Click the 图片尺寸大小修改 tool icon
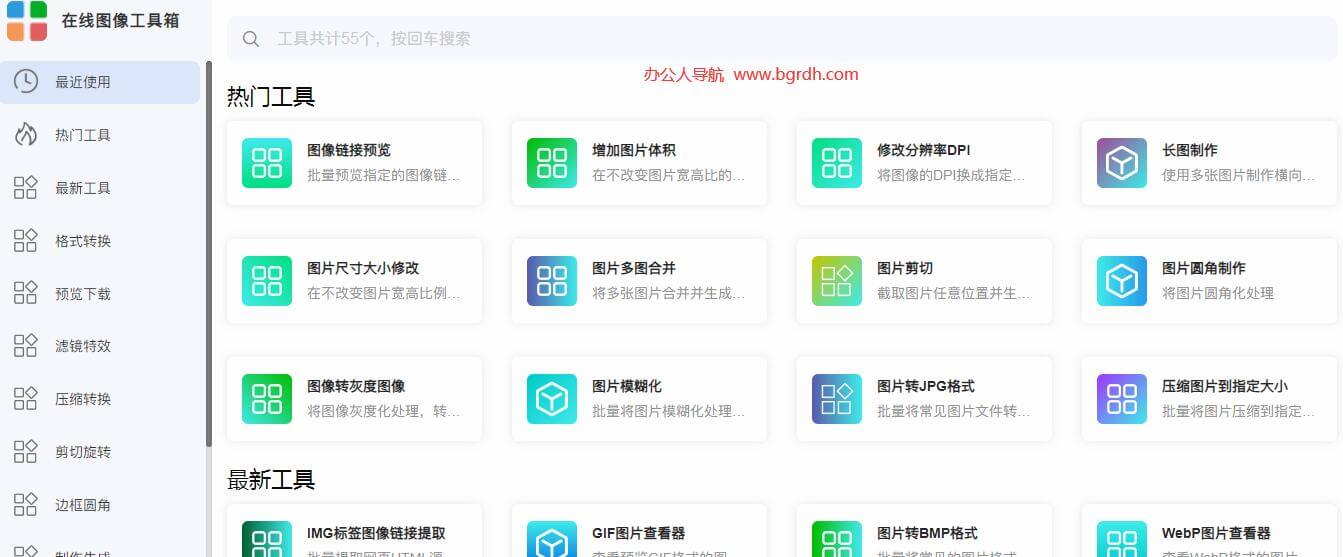 [x=267, y=281]
